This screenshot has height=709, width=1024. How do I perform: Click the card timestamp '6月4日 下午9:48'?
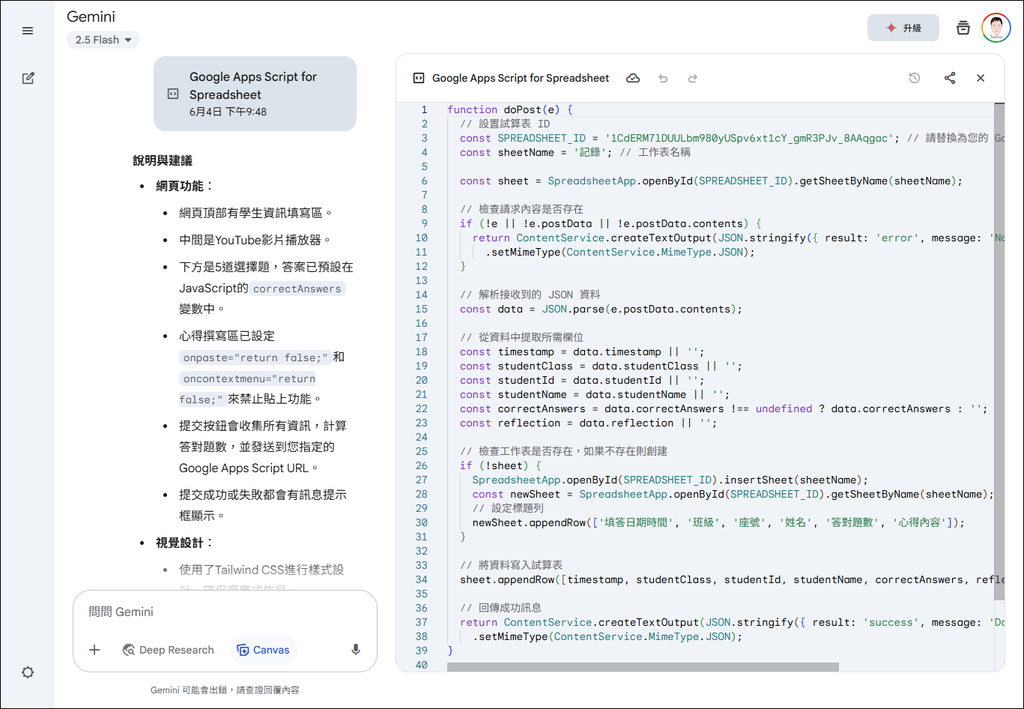coord(228,112)
